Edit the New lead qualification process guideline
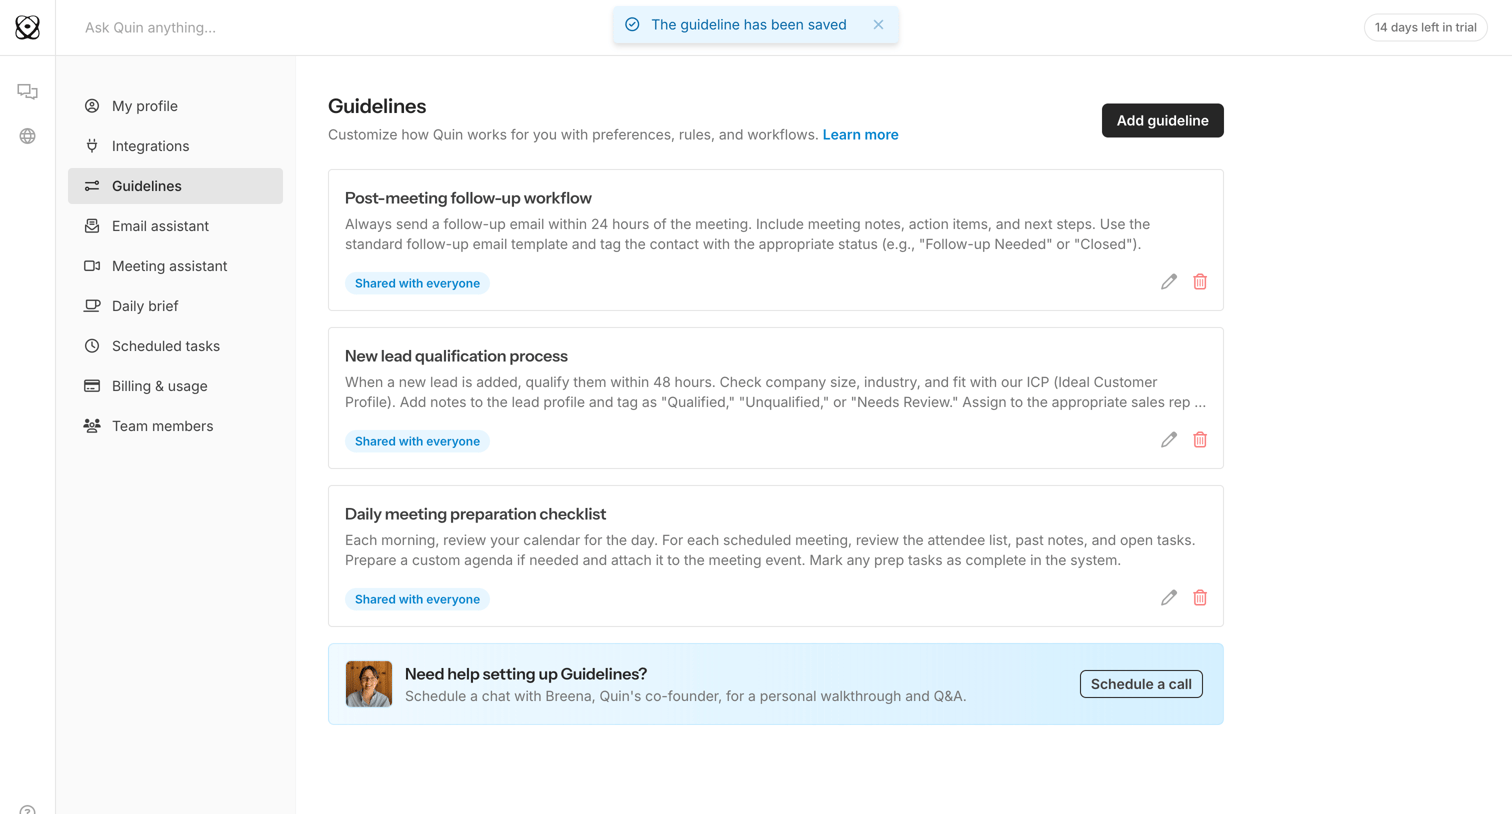The width and height of the screenshot is (1512, 814). tap(1168, 440)
